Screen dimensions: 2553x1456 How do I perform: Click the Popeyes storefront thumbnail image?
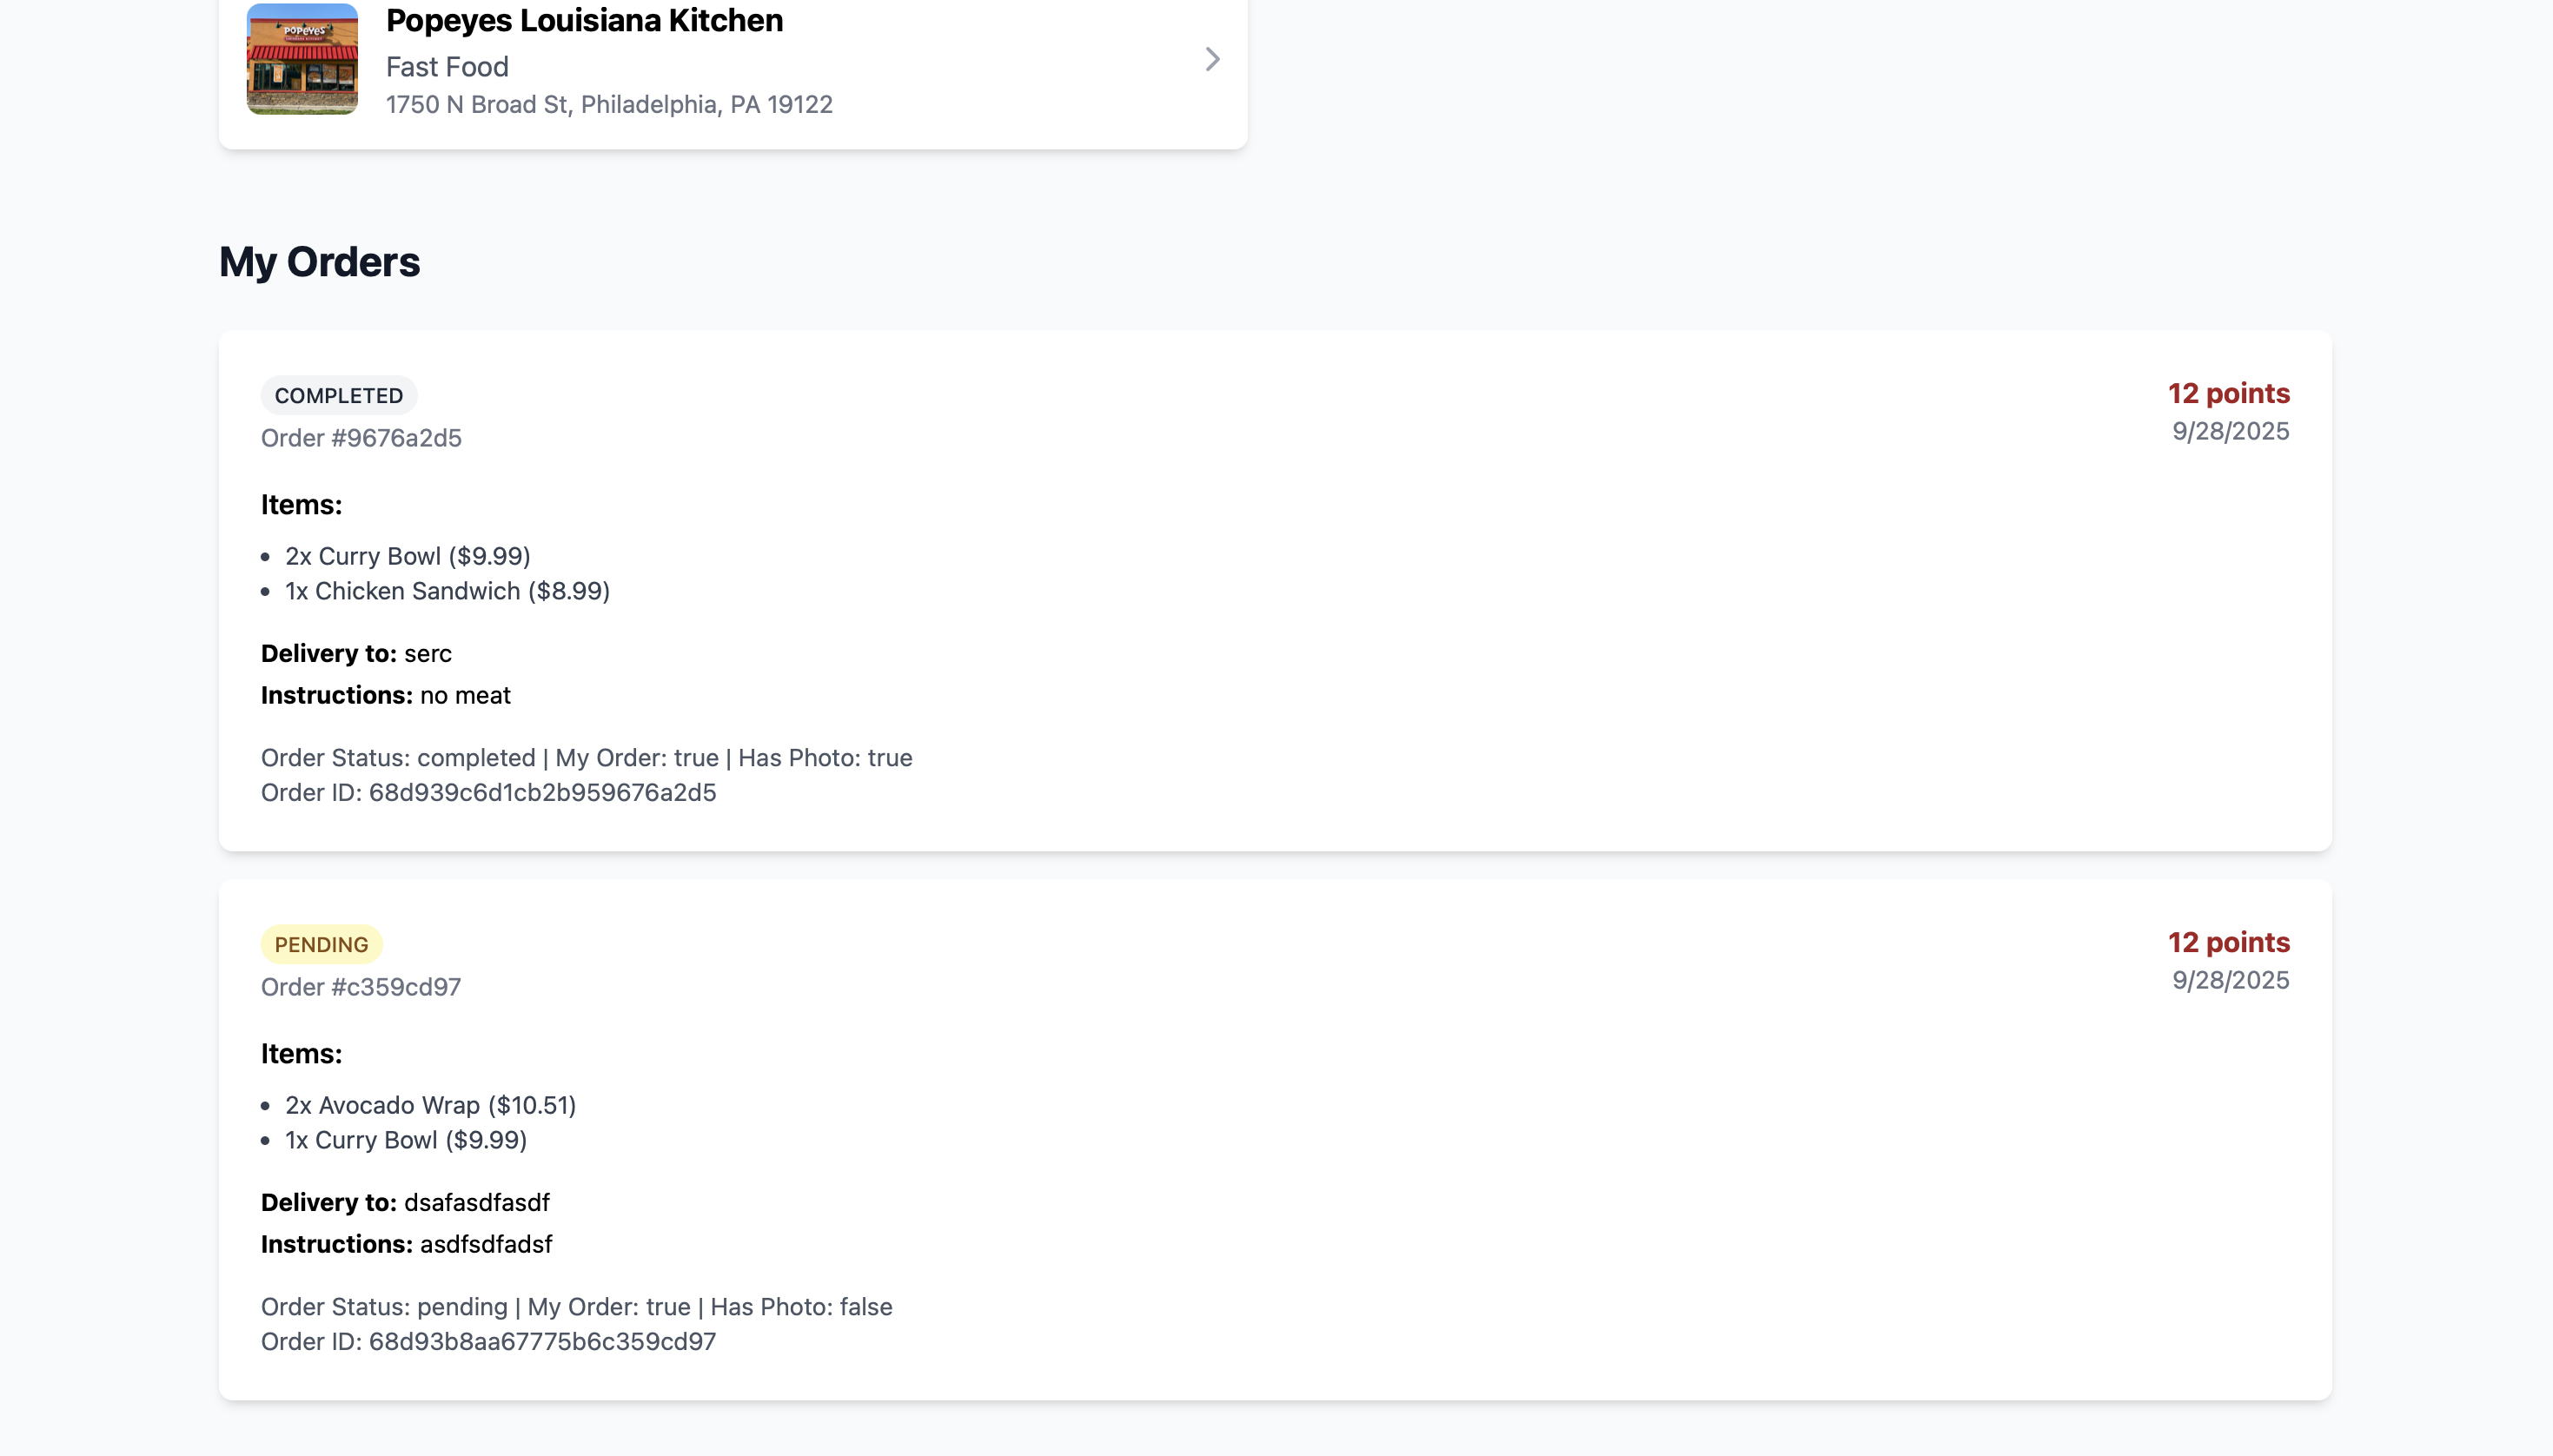tap(302, 59)
